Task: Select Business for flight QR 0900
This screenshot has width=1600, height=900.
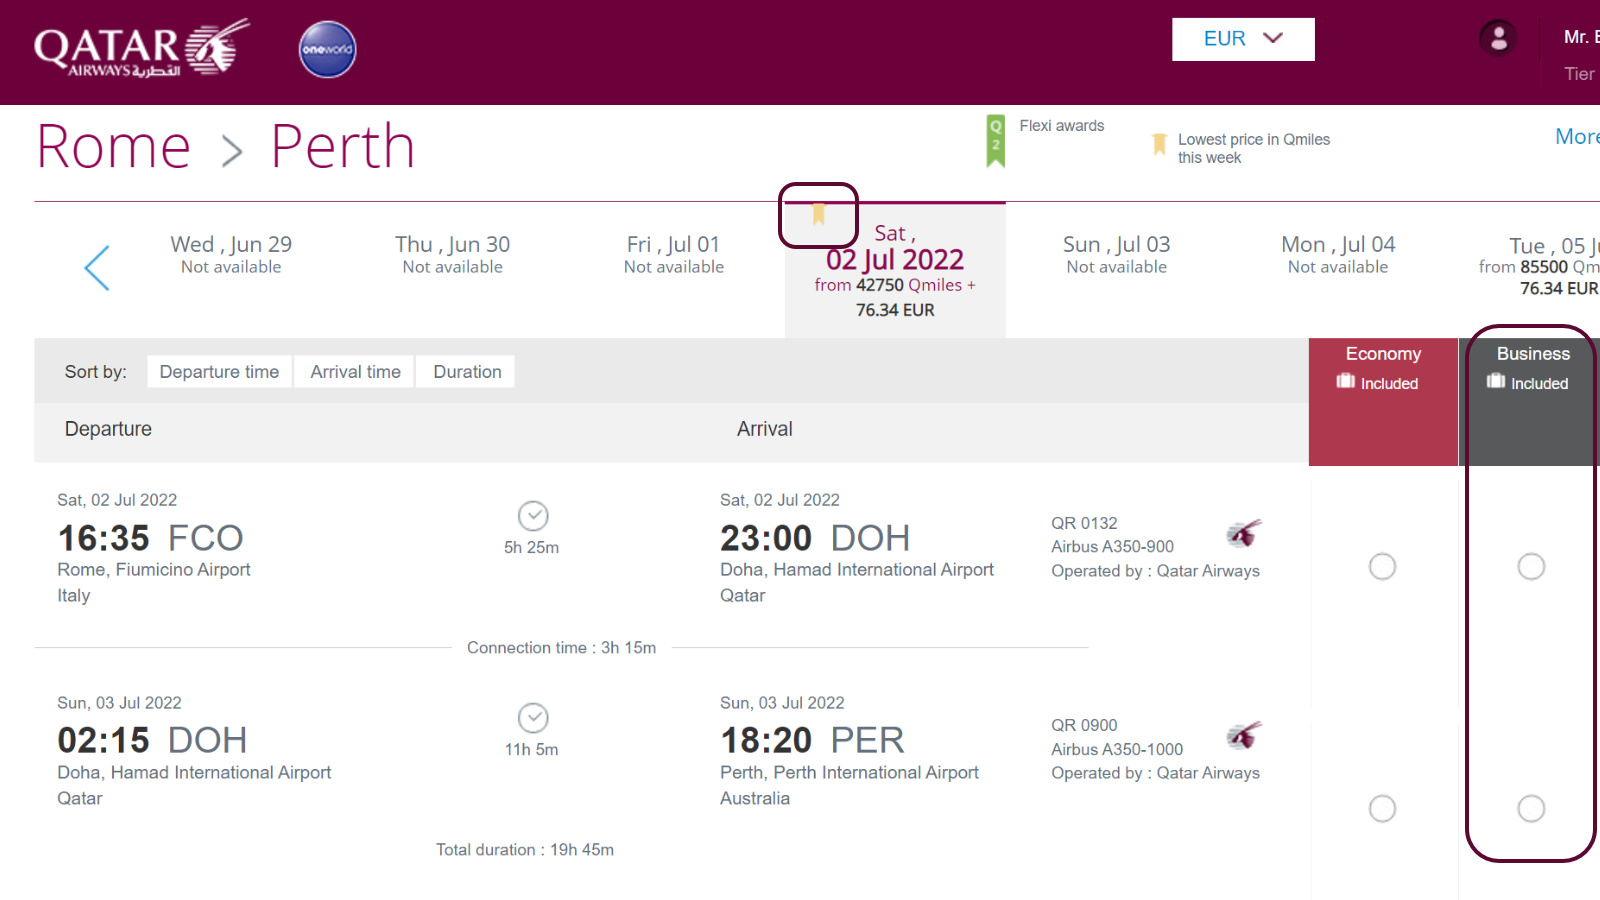Action: pyautogui.click(x=1531, y=809)
